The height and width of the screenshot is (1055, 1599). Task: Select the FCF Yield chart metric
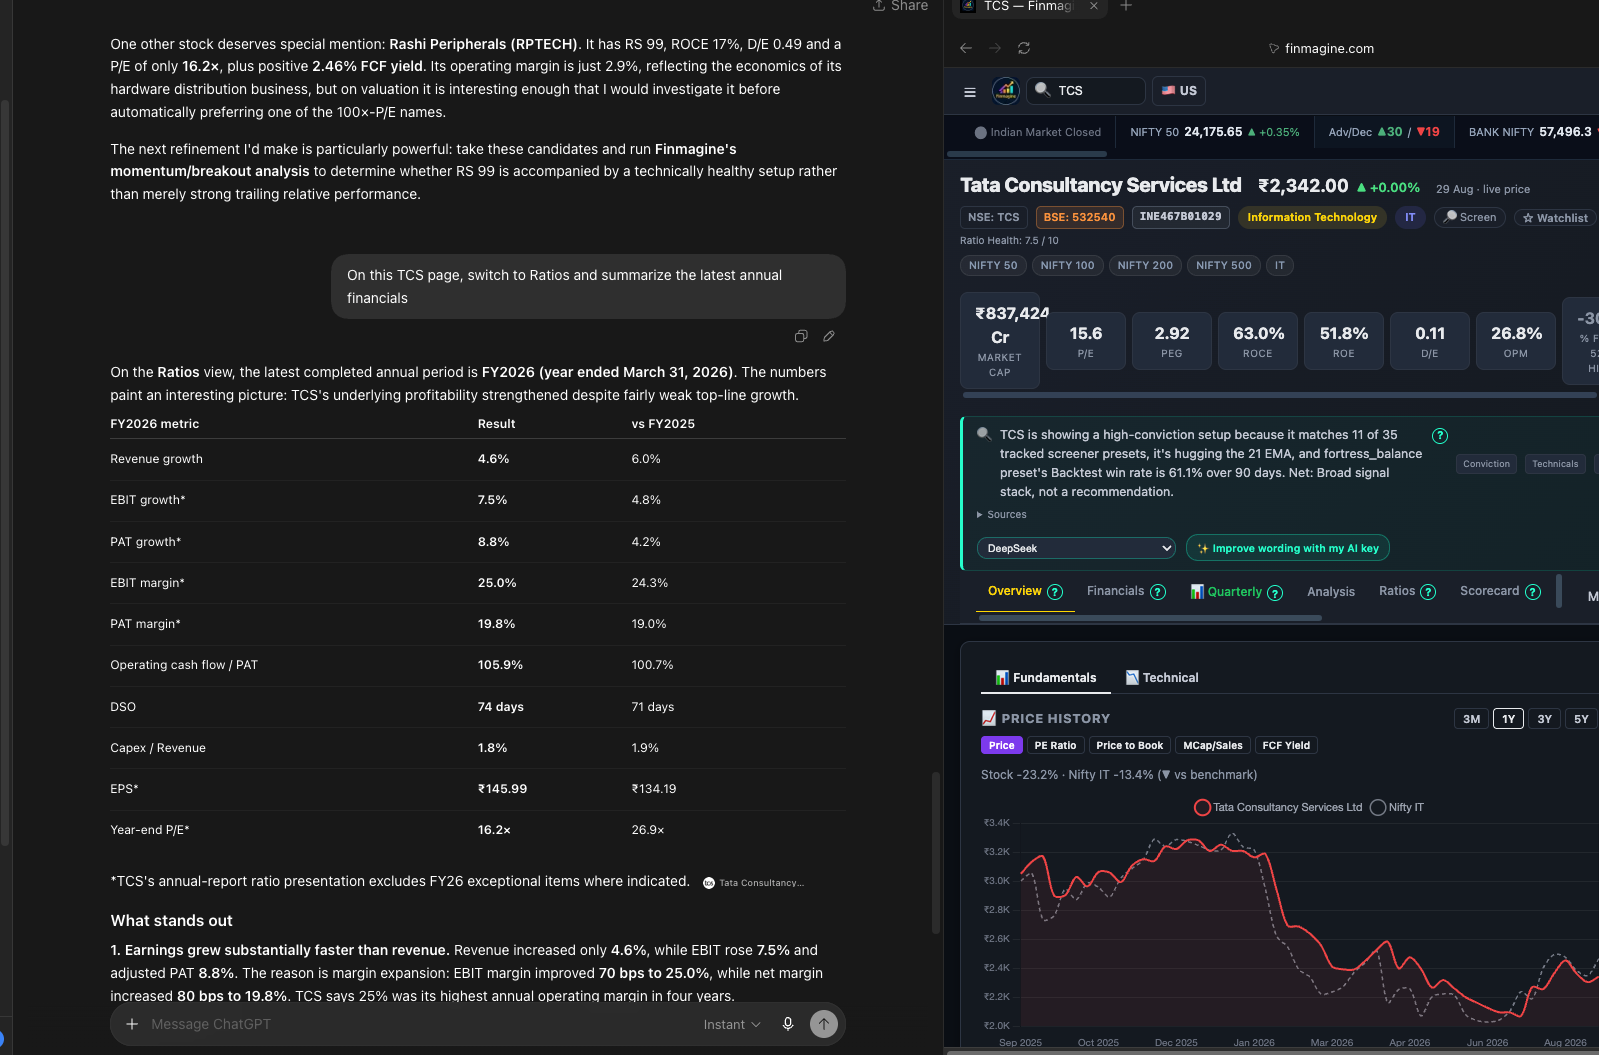(1286, 745)
